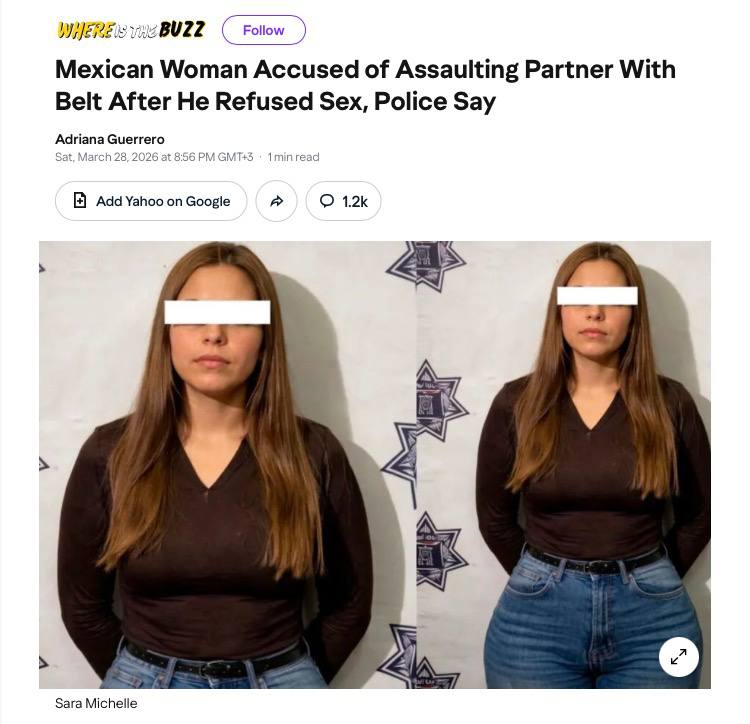Viewport: 750px width, 724px height.
Task: Select the Add Yahoo on Google text
Action: click(x=163, y=201)
